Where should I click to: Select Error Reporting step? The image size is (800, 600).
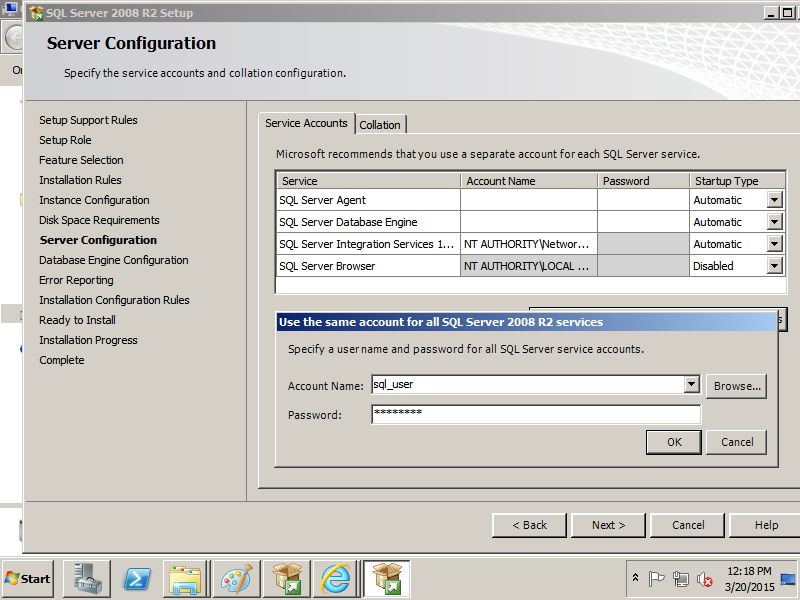coord(76,280)
